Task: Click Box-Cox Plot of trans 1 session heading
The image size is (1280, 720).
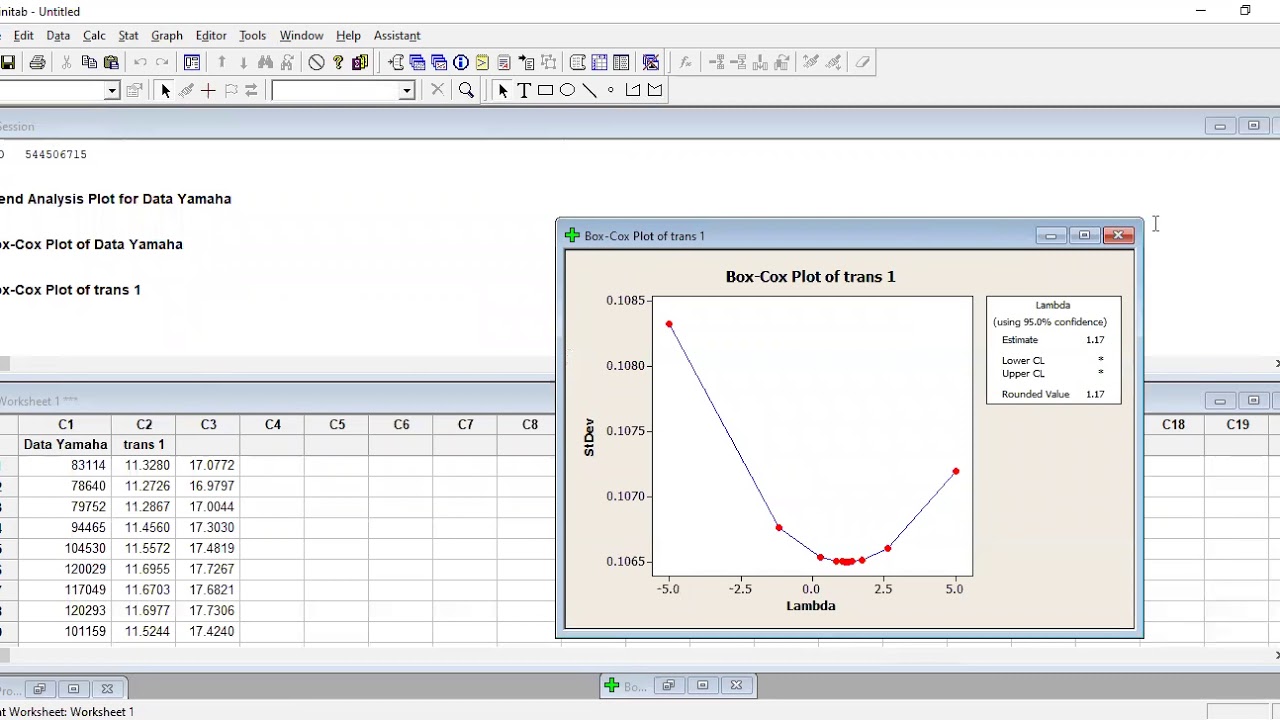Action: tap(70, 290)
